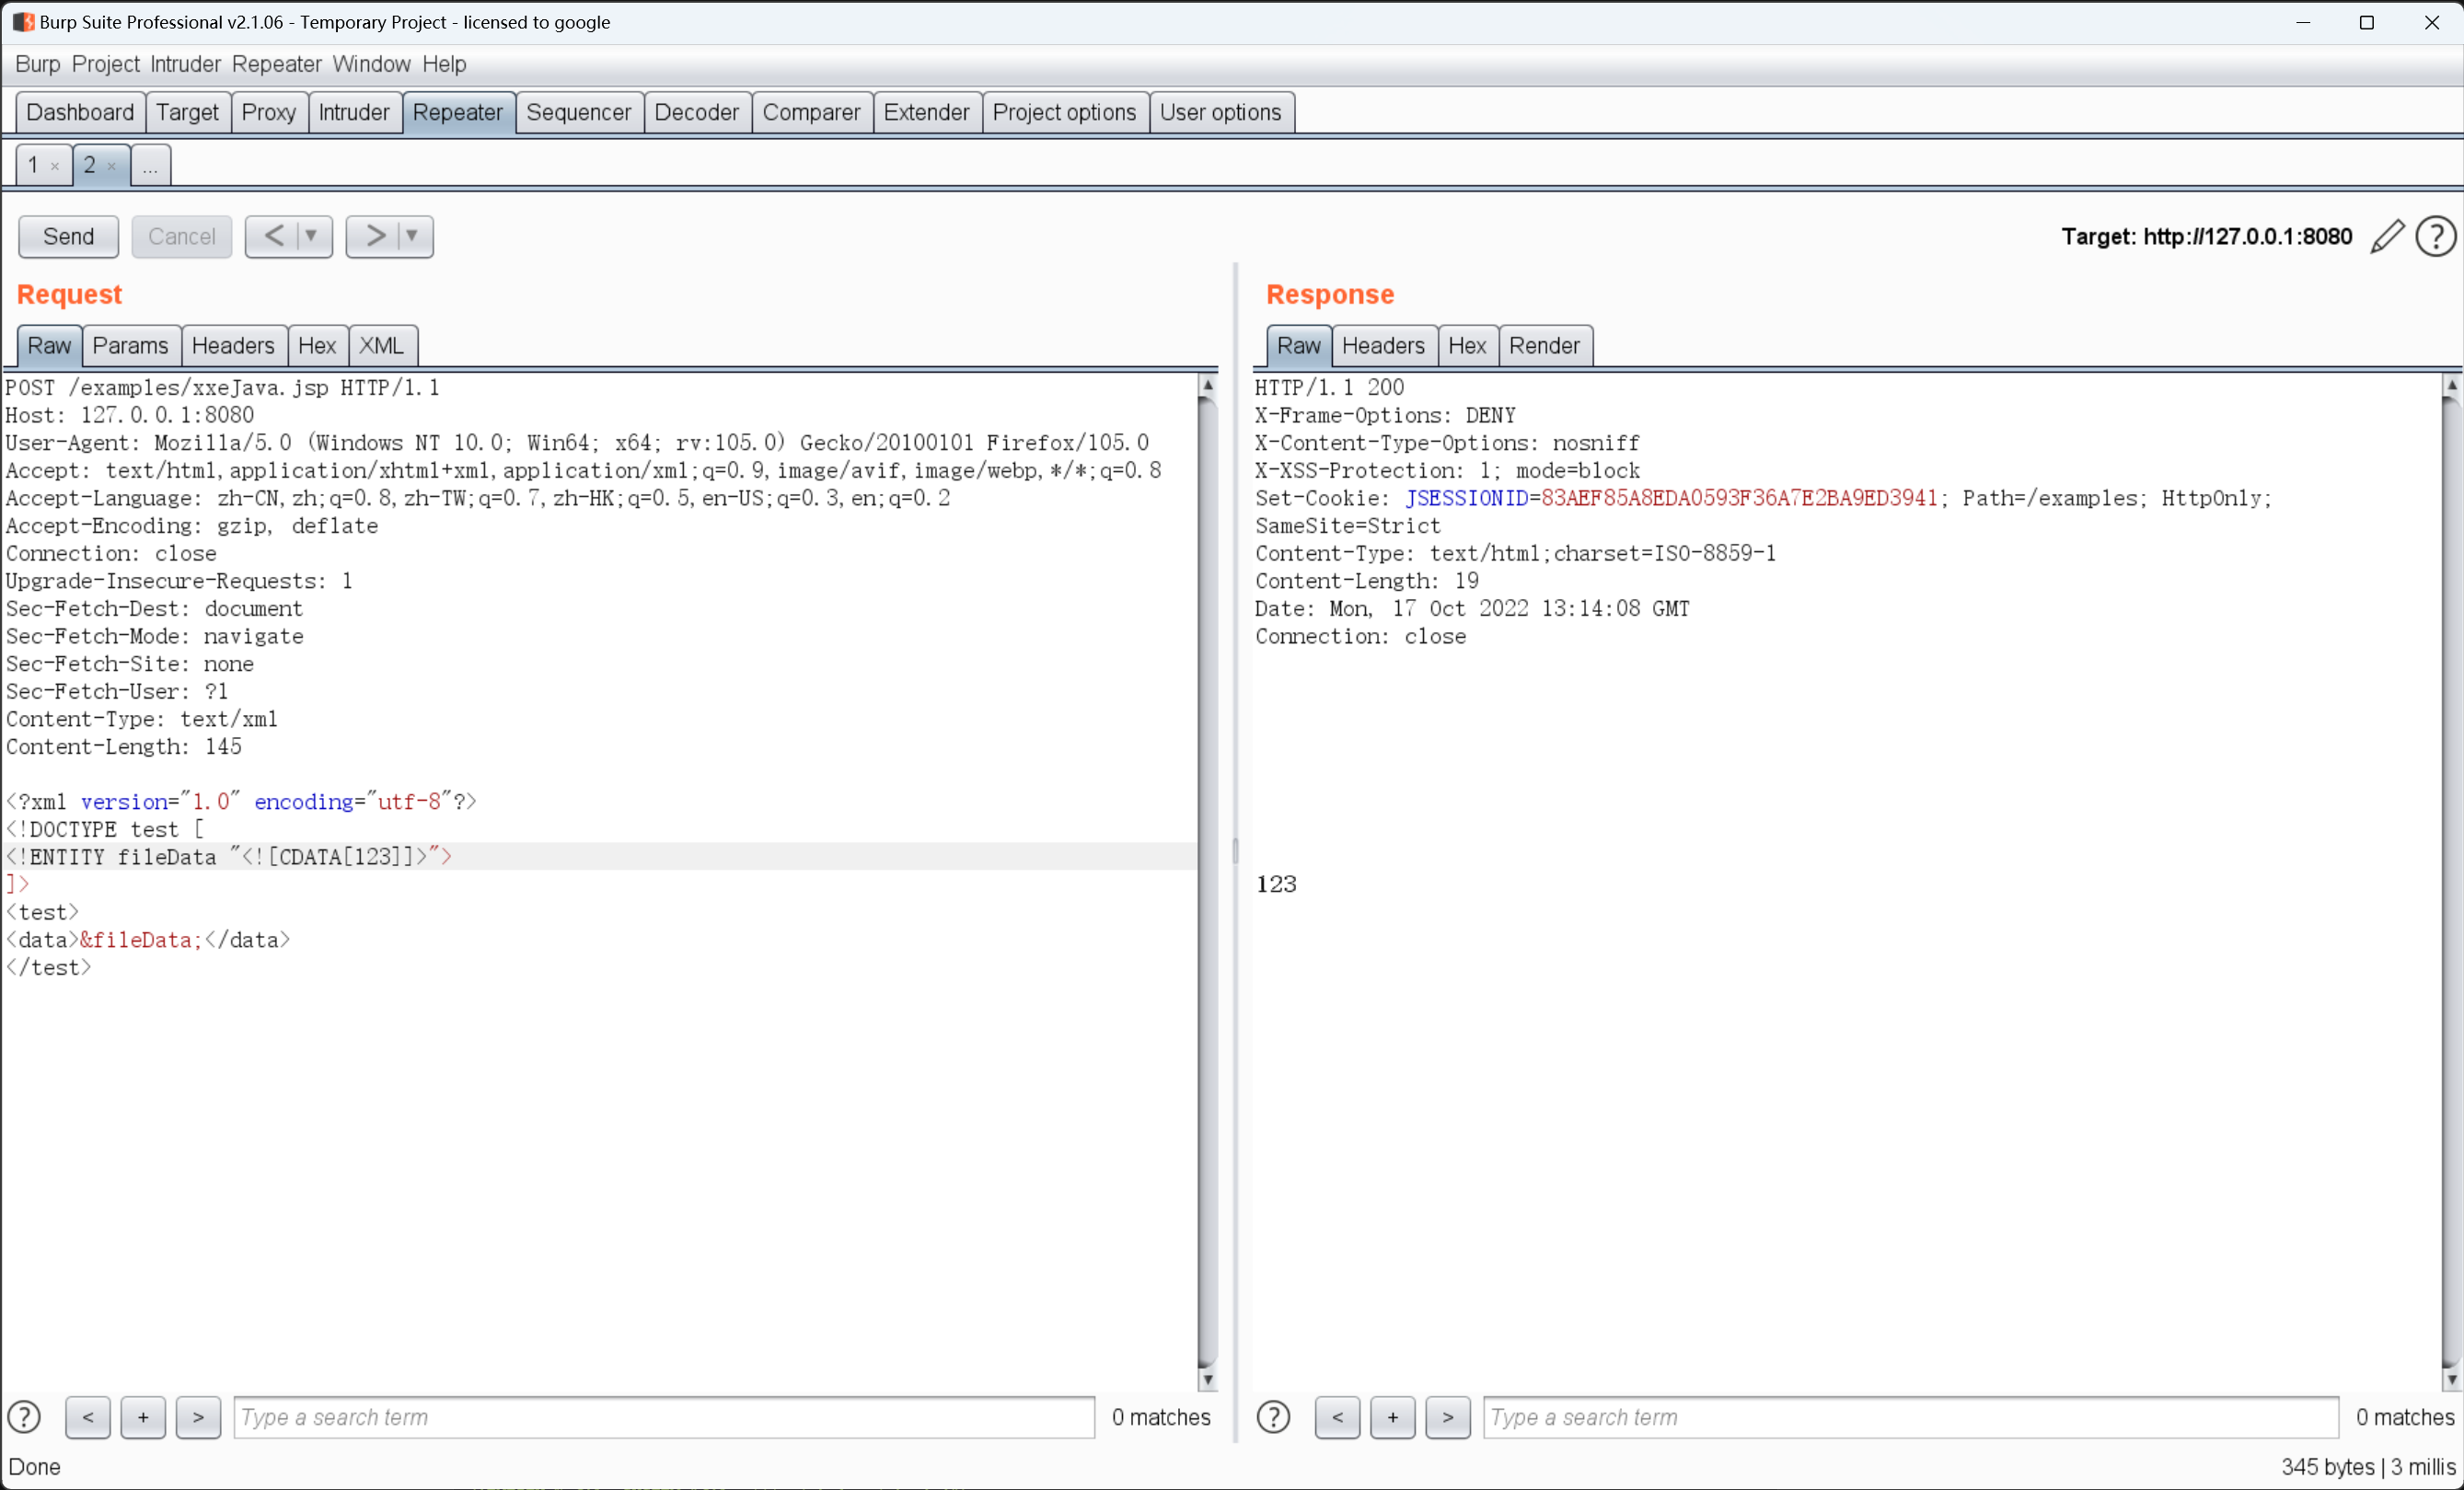Click the pencil icon to edit target
The height and width of the screenshot is (1490, 2464).
(2387, 237)
